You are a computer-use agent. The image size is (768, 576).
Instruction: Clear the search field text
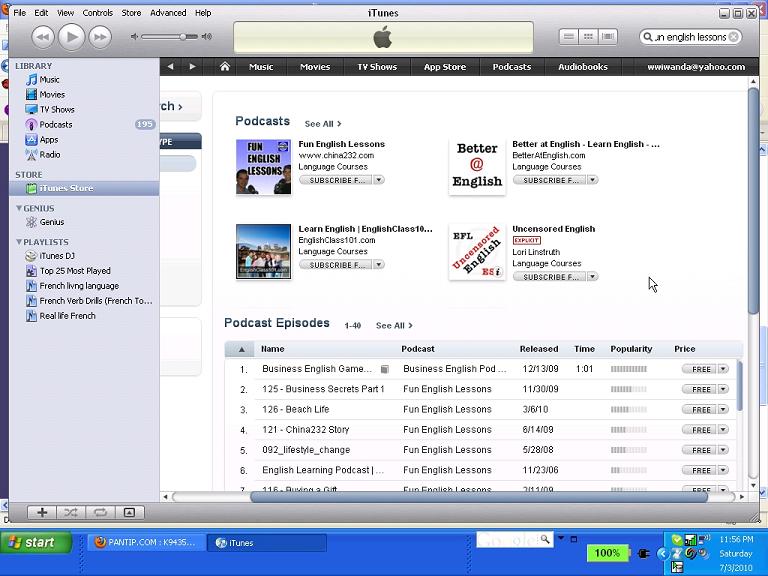tap(733, 37)
